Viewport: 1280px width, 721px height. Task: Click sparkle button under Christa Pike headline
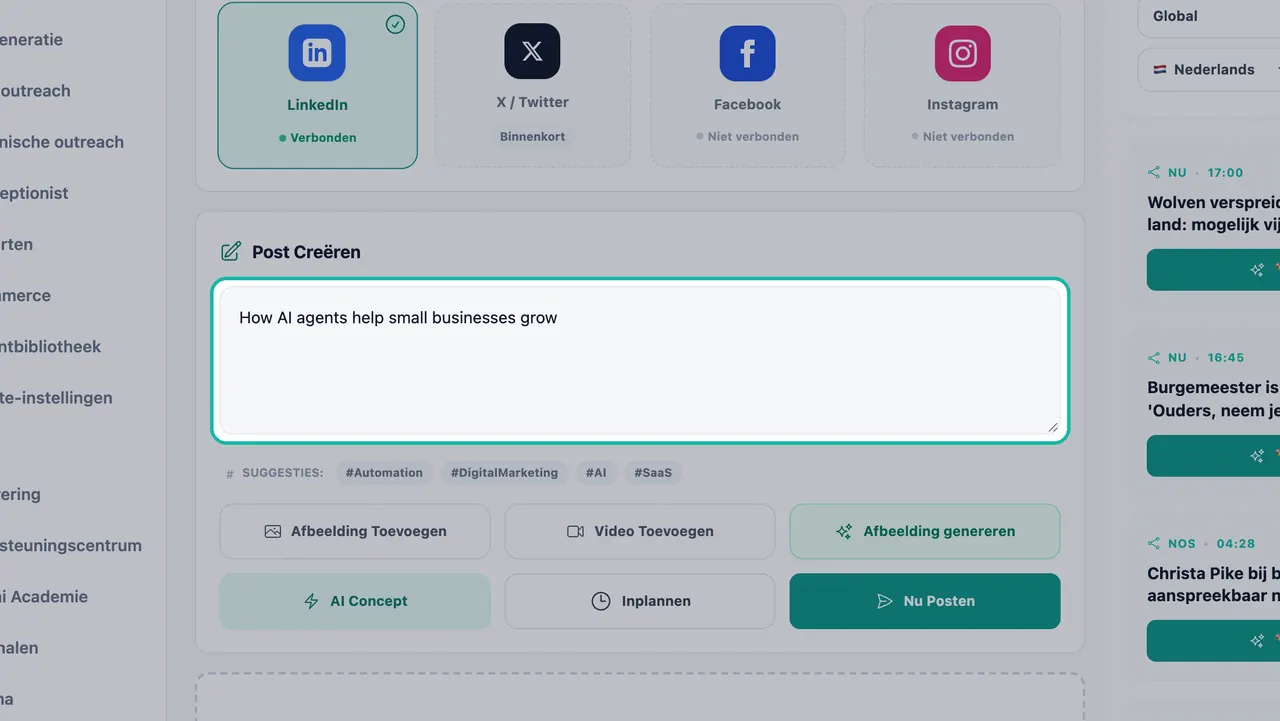(1213, 641)
